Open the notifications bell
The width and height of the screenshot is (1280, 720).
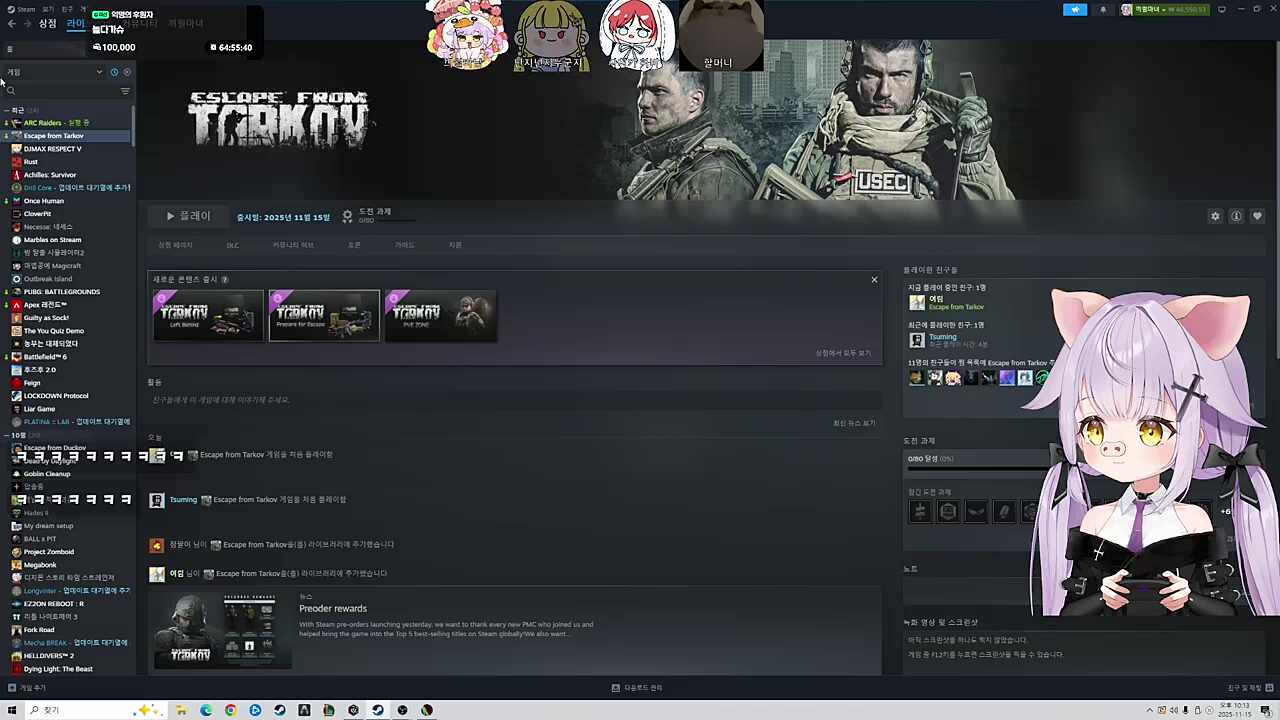click(x=1103, y=10)
